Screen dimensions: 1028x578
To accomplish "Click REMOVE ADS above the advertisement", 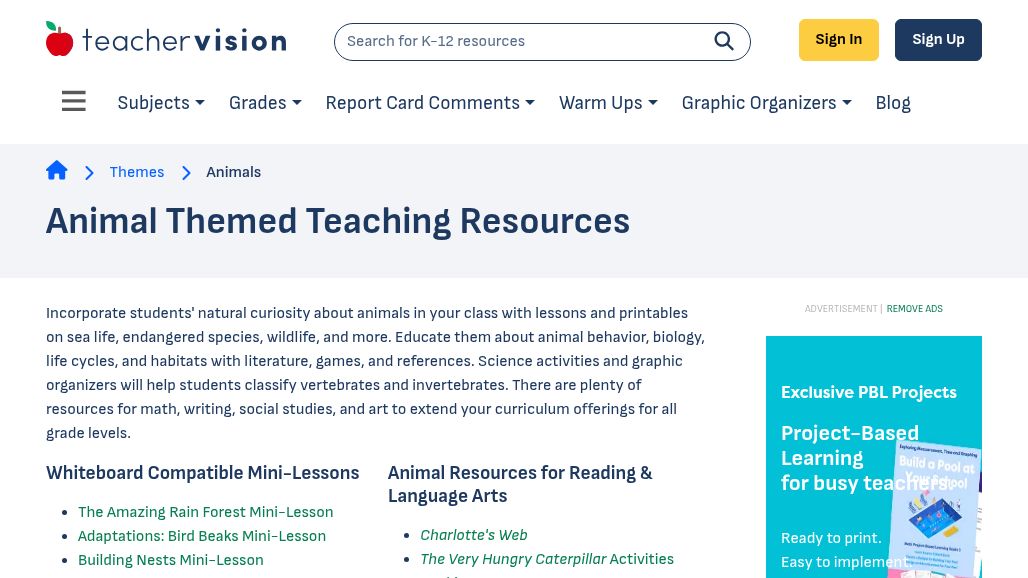I will 914,309.
